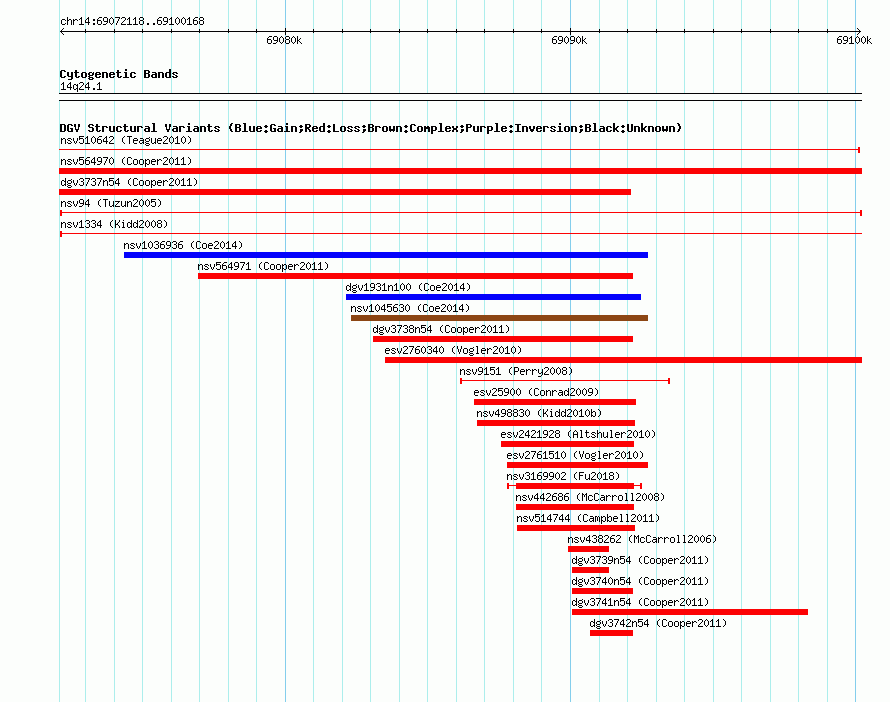Open nsv442686 (McCarroll2008) label
The height and width of the screenshot is (702, 890).
590,497
